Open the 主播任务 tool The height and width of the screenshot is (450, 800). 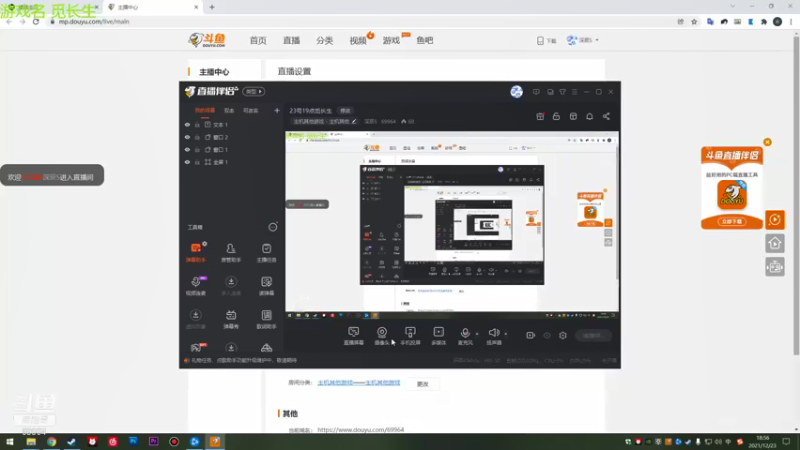point(266,252)
